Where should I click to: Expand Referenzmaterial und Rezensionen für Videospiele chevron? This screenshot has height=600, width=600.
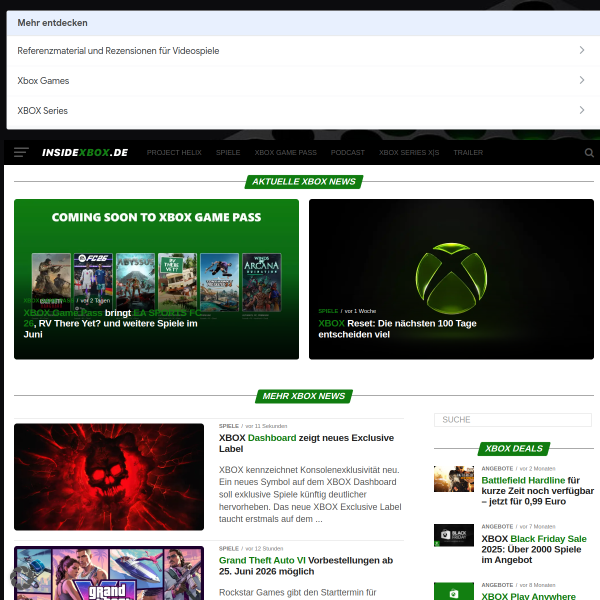pyautogui.click(x=582, y=50)
